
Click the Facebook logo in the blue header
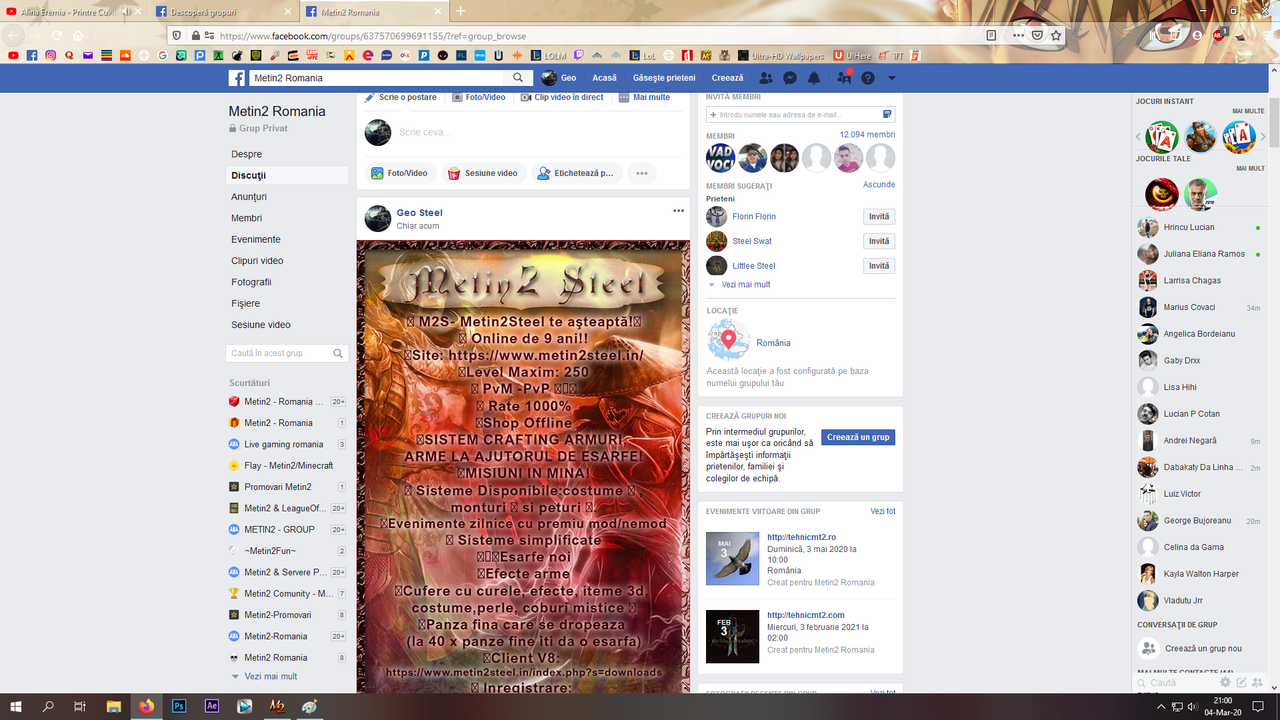(x=237, y=78)
